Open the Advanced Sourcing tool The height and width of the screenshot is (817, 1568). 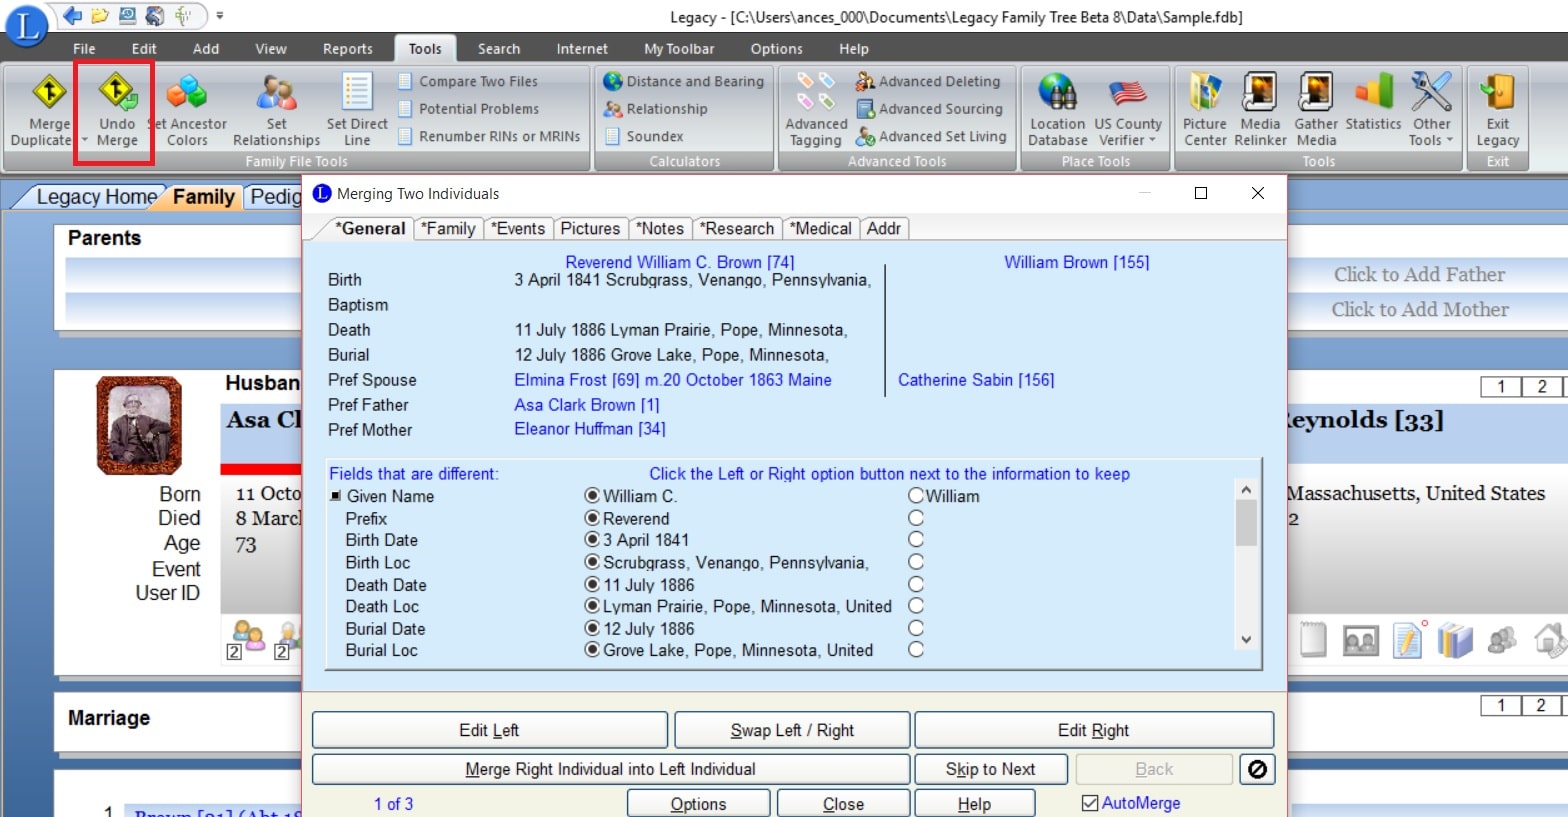tap(929, 109)
